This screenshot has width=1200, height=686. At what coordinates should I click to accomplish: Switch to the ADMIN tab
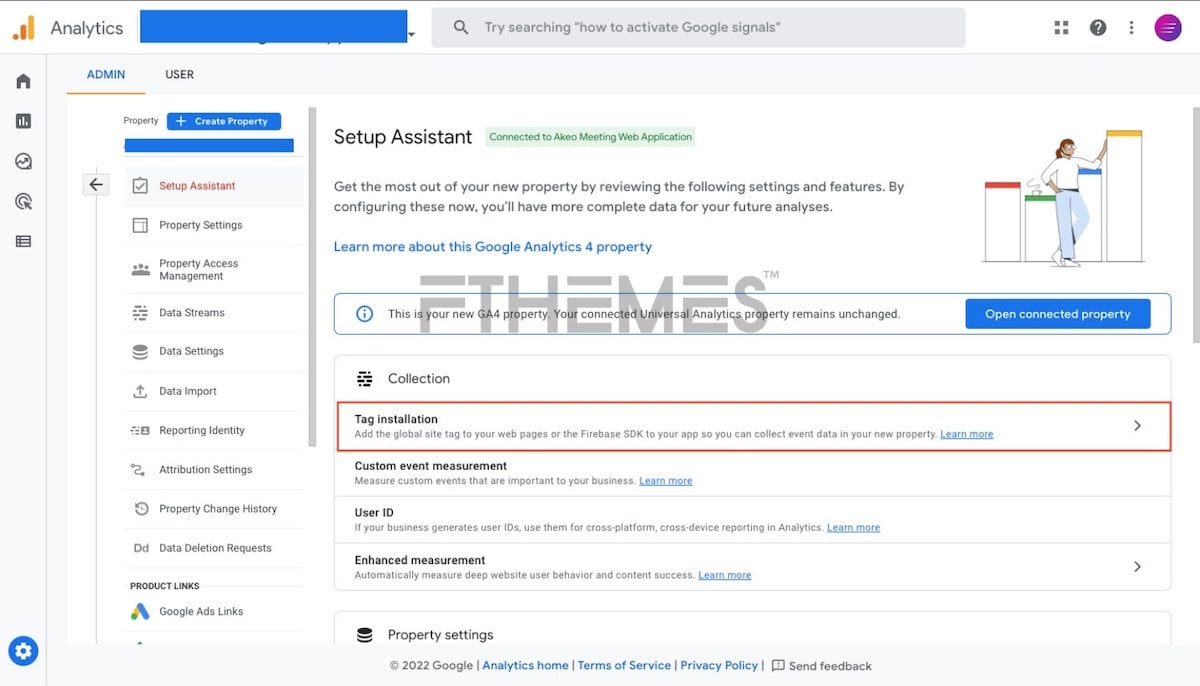tap(106, 74)
